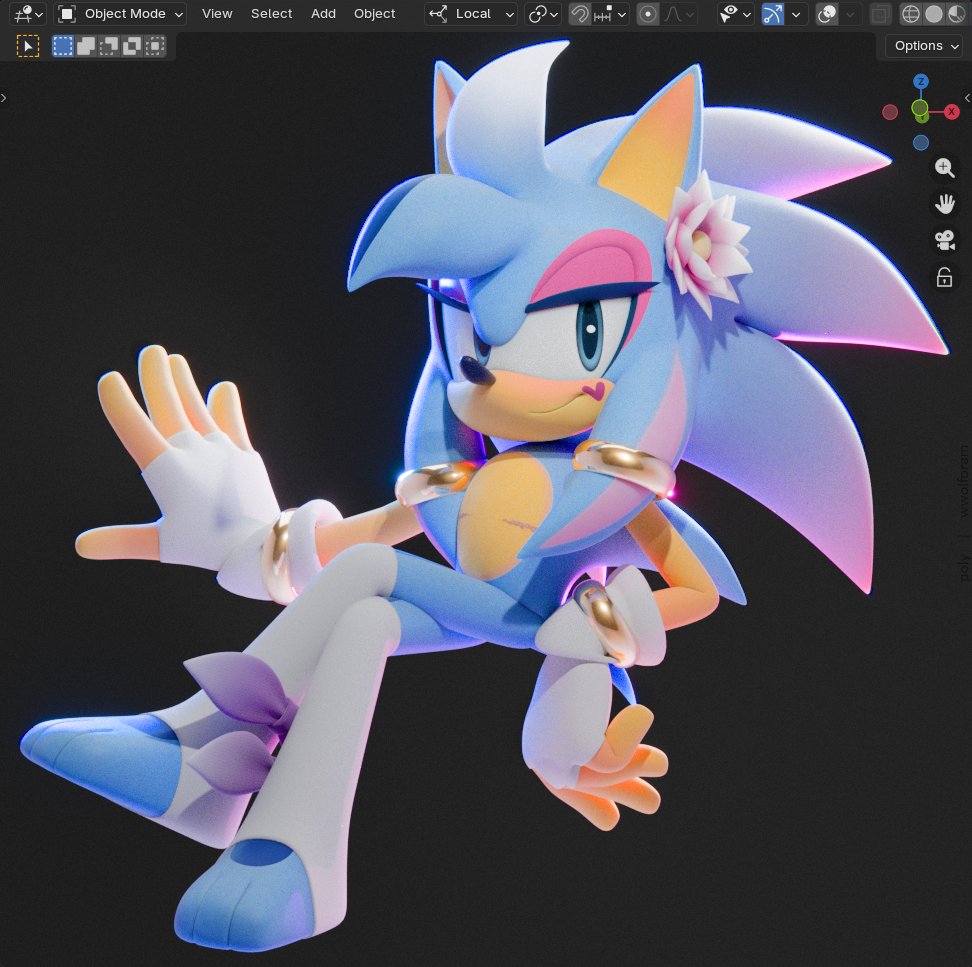Click the X axis on navigation gizmo
Viewport: 972px width, 967px height.
(952, 112)
